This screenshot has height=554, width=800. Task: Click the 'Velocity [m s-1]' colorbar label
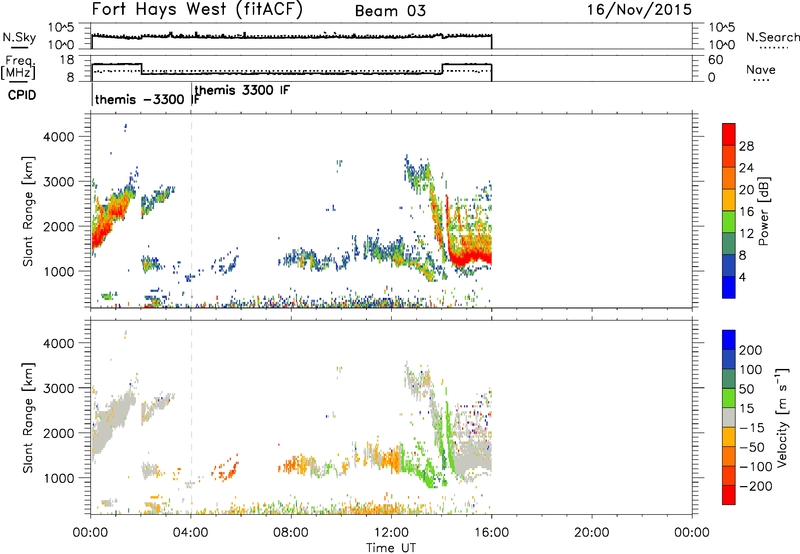[782, 417]
